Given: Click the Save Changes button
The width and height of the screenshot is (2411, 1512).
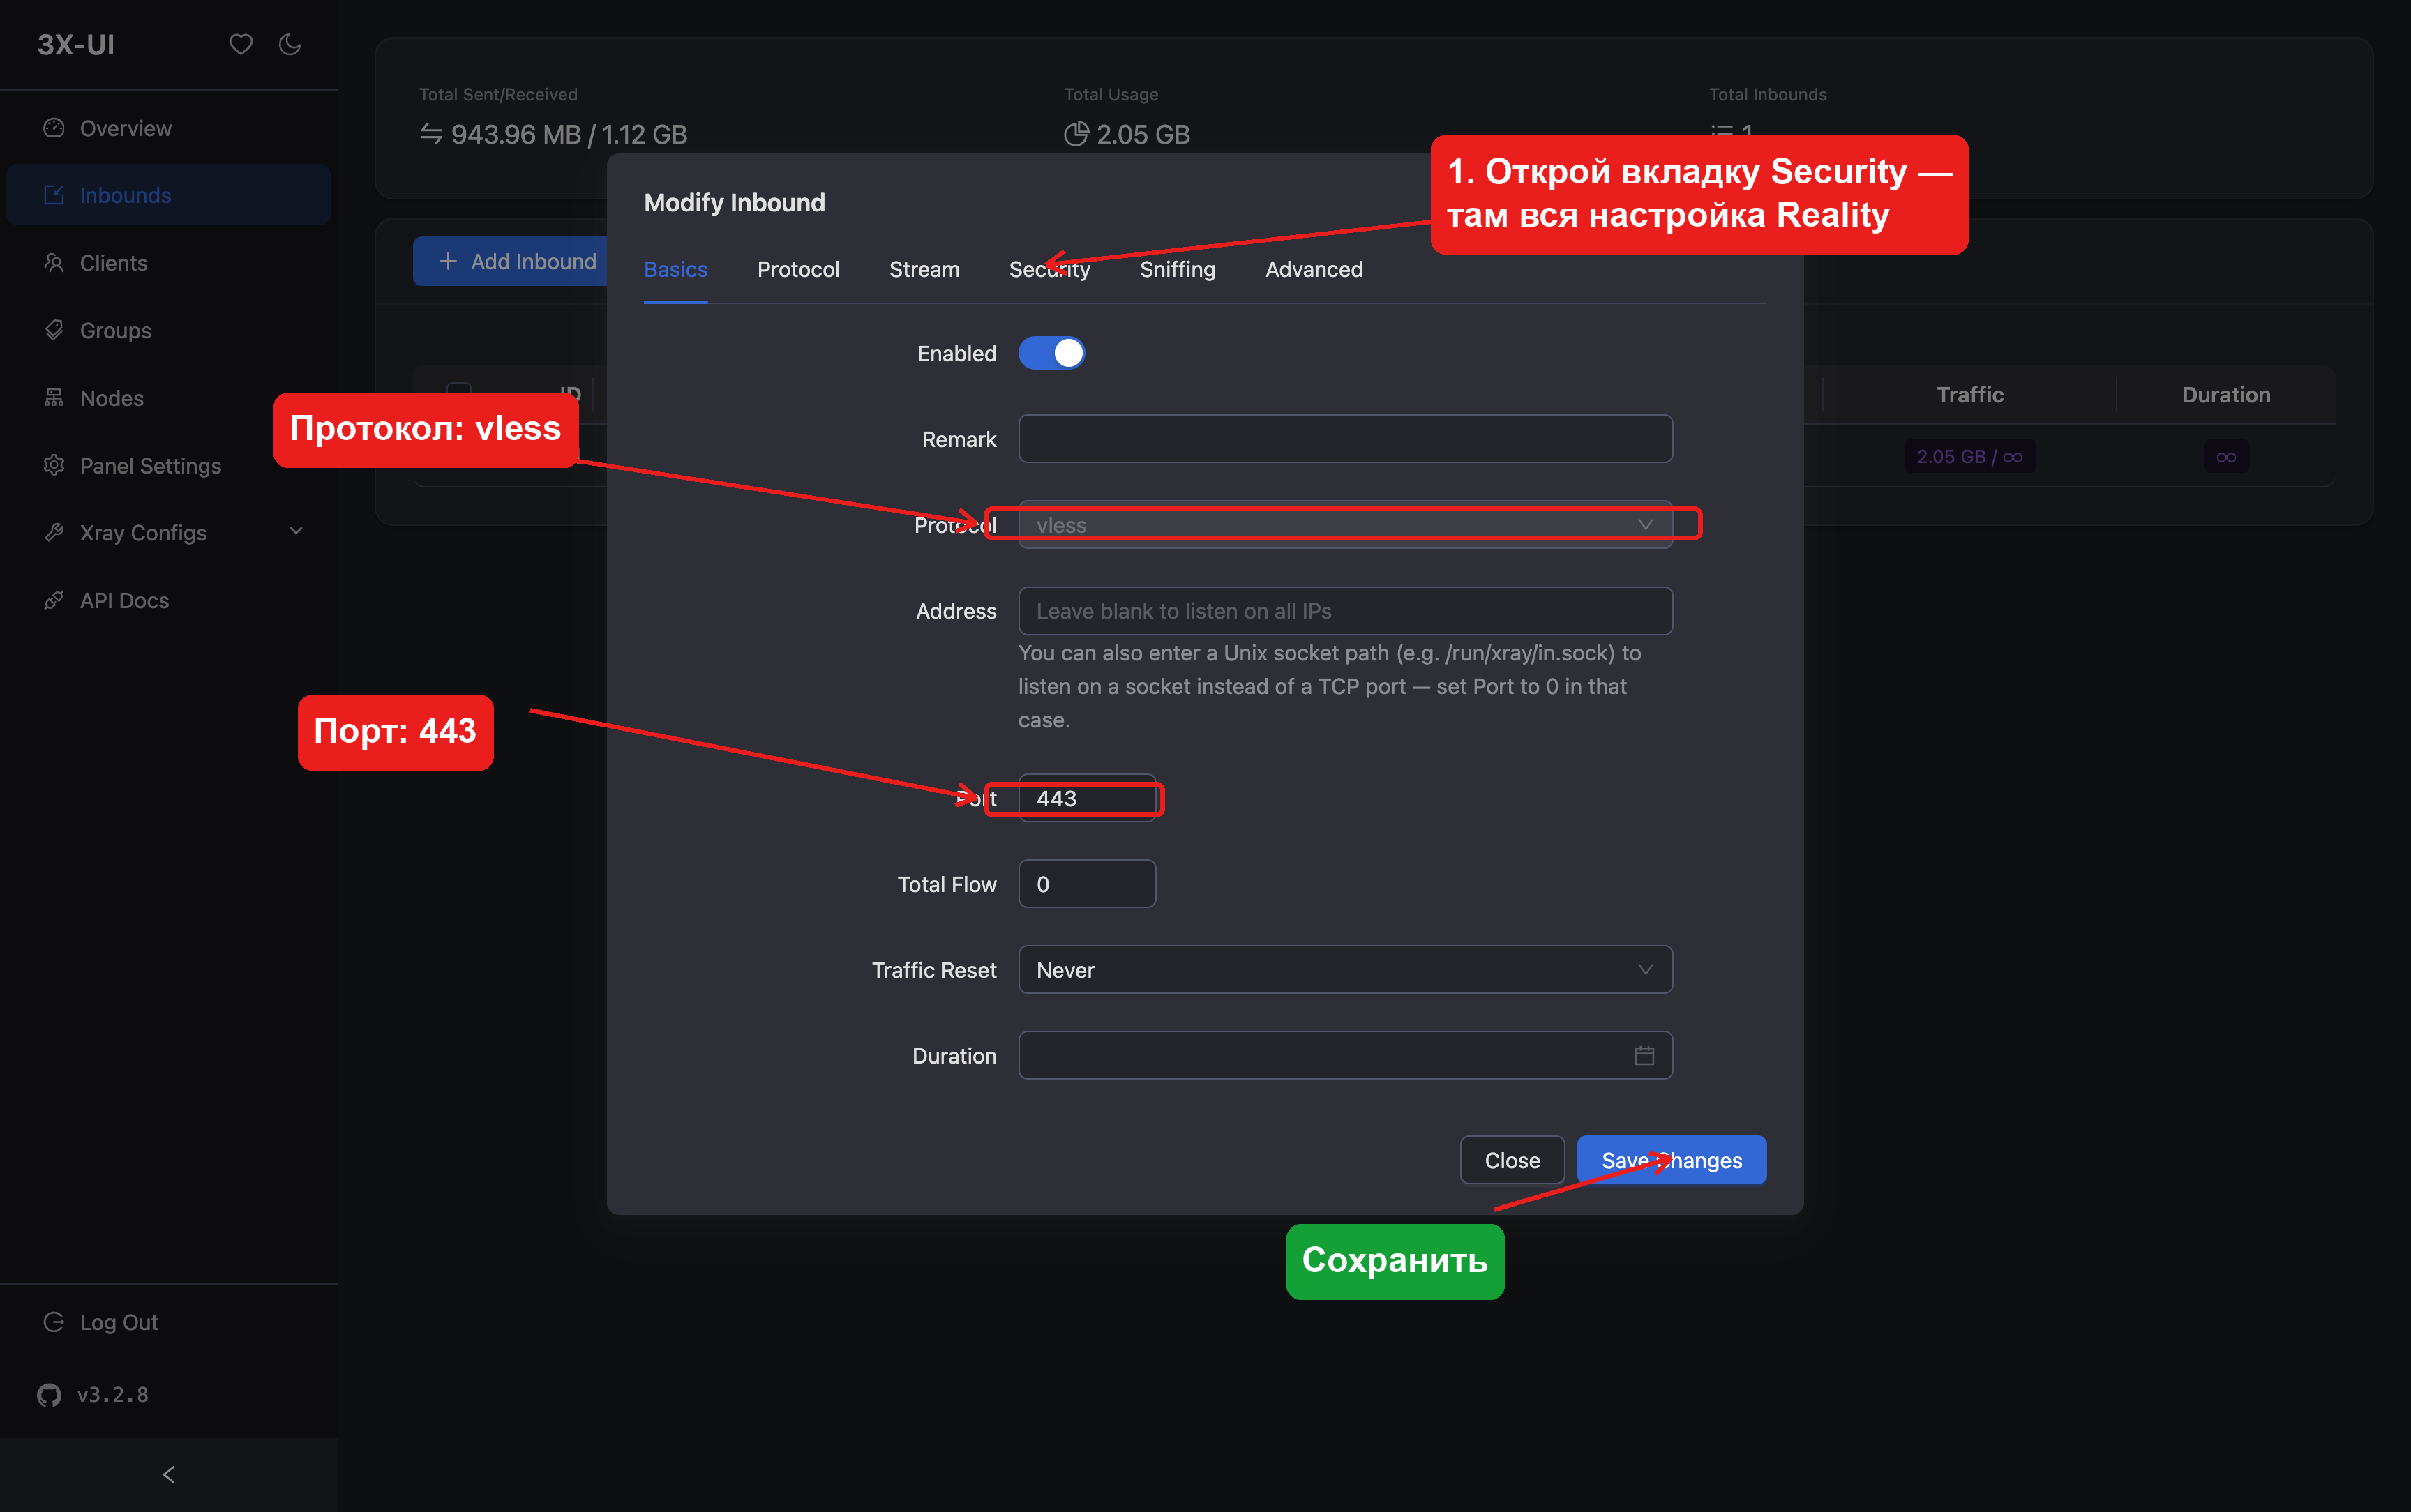Looking at the screenshot, I should (1671, 1160).
